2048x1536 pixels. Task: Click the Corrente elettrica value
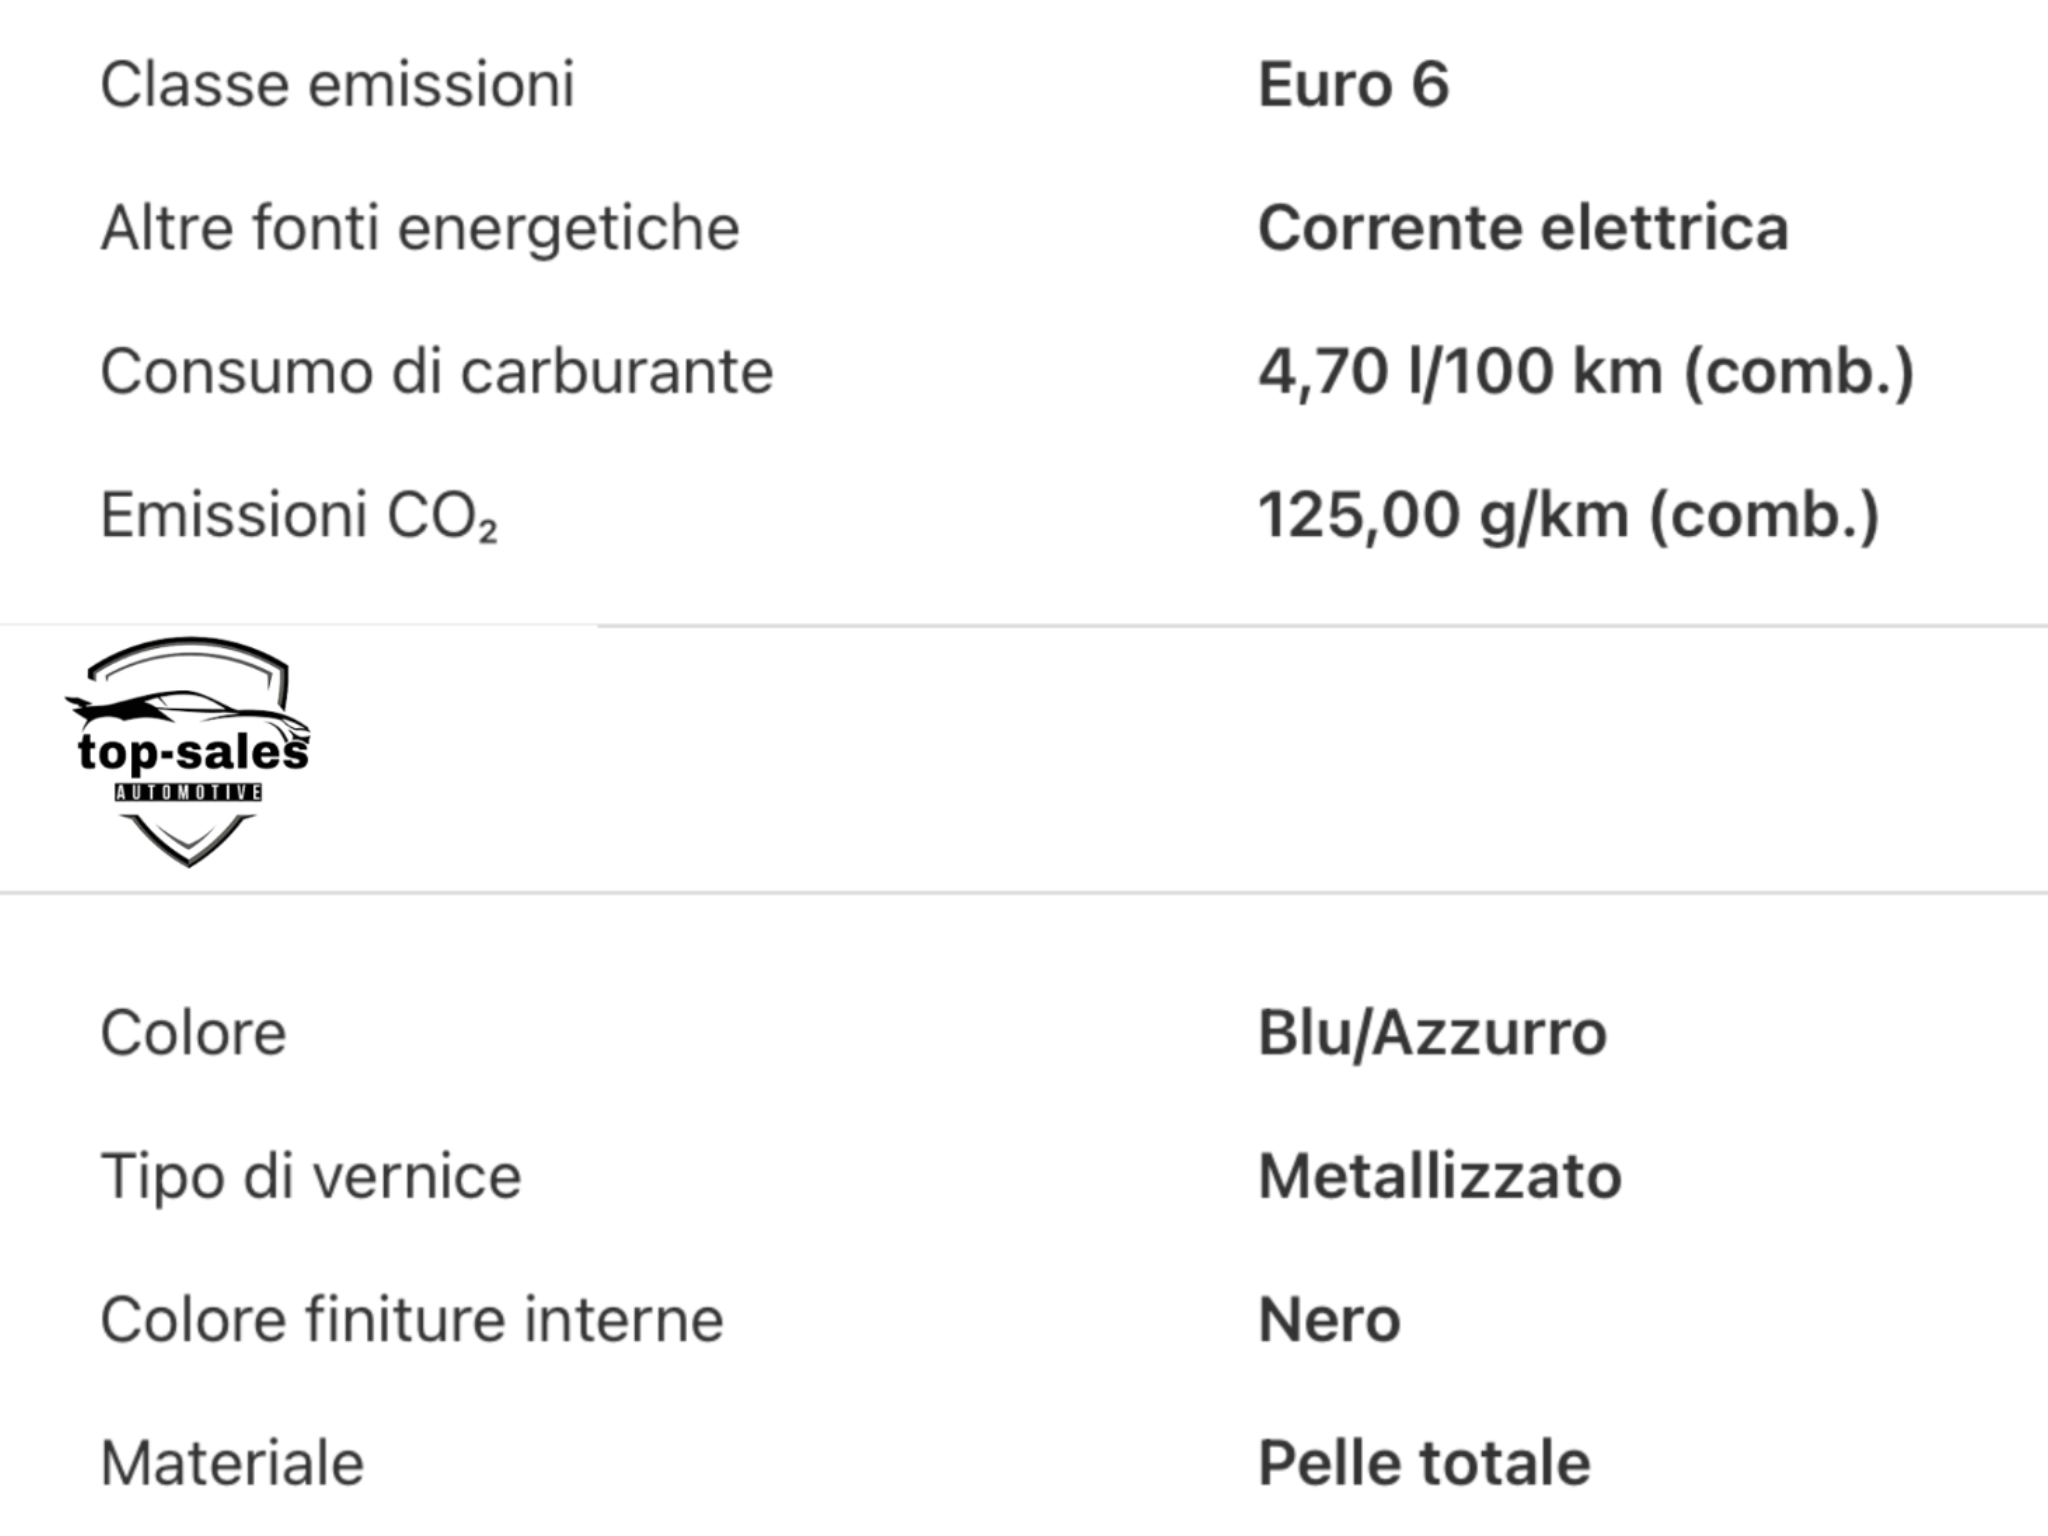pyautogui.click(x=1522, y=228)
